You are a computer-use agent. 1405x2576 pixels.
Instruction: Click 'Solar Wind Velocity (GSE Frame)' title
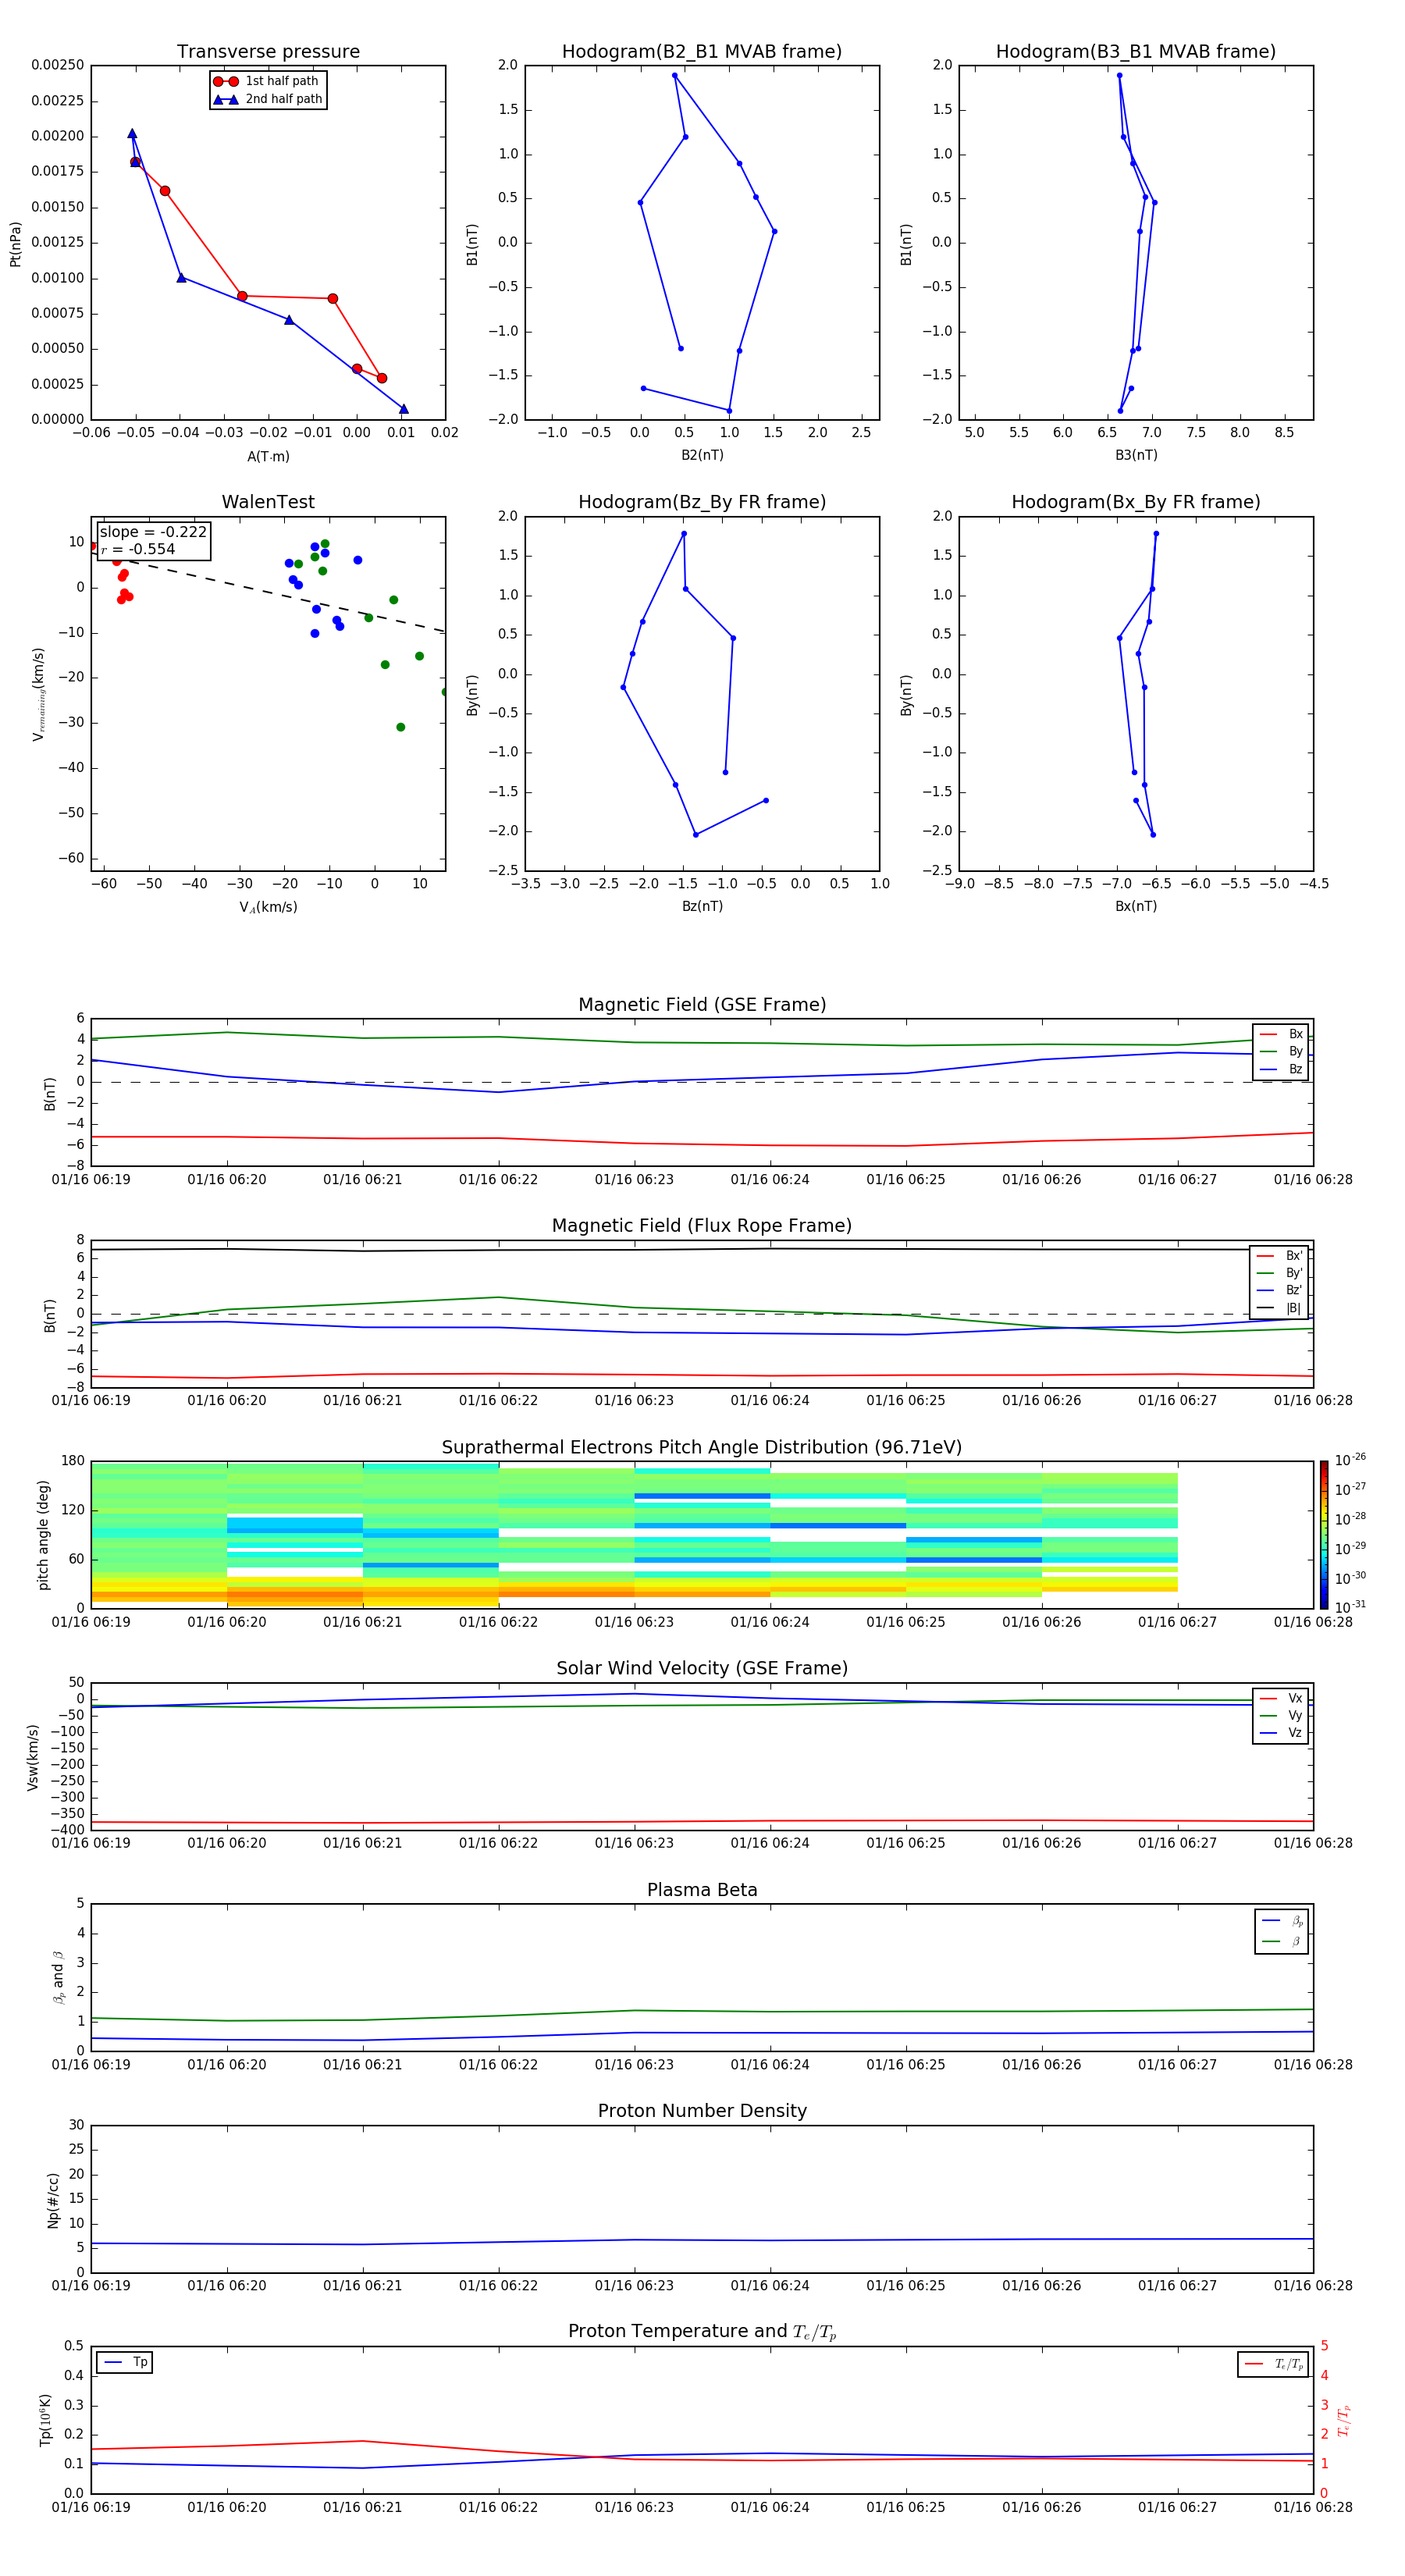(702, 1668)
